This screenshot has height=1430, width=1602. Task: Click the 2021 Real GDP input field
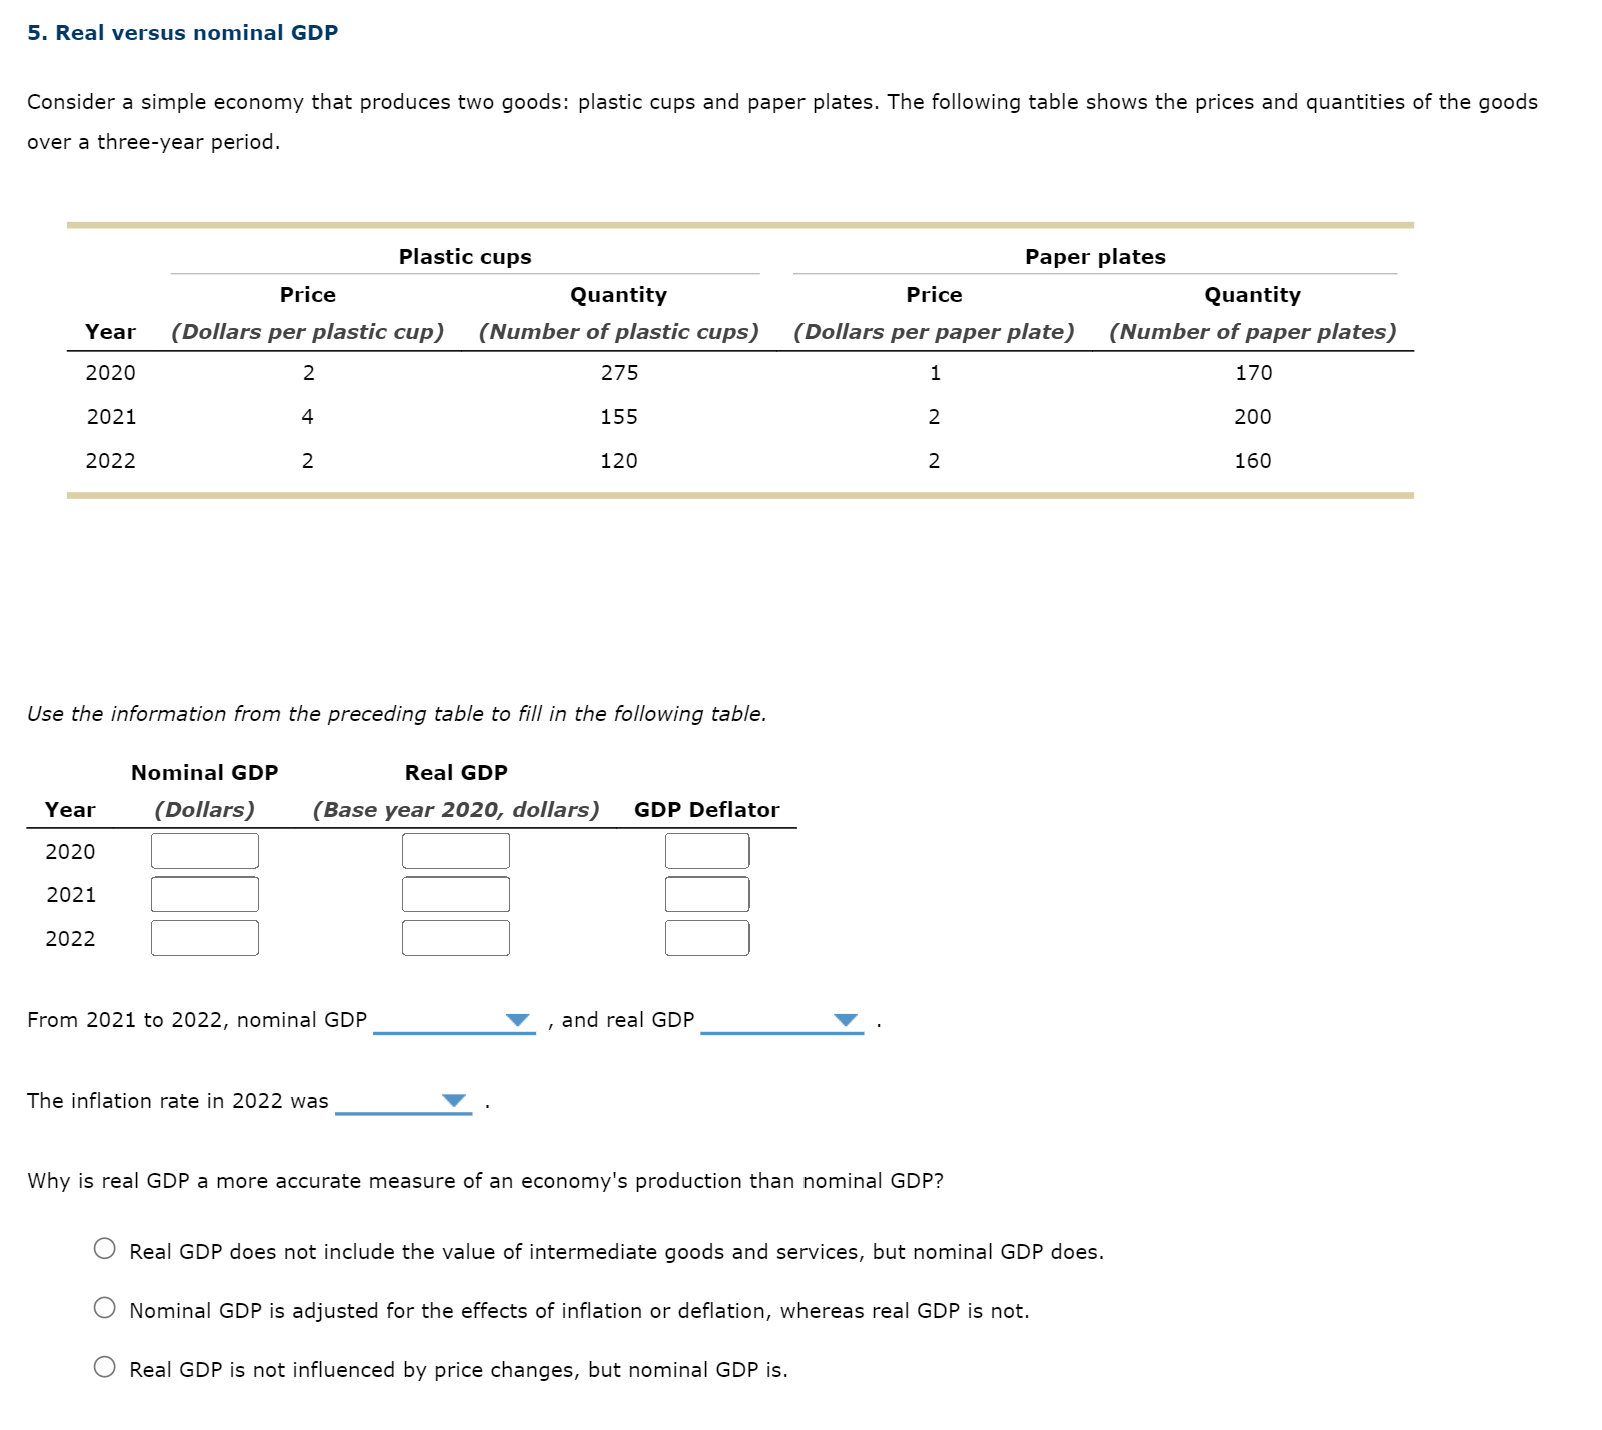click(x=455, y=893)
